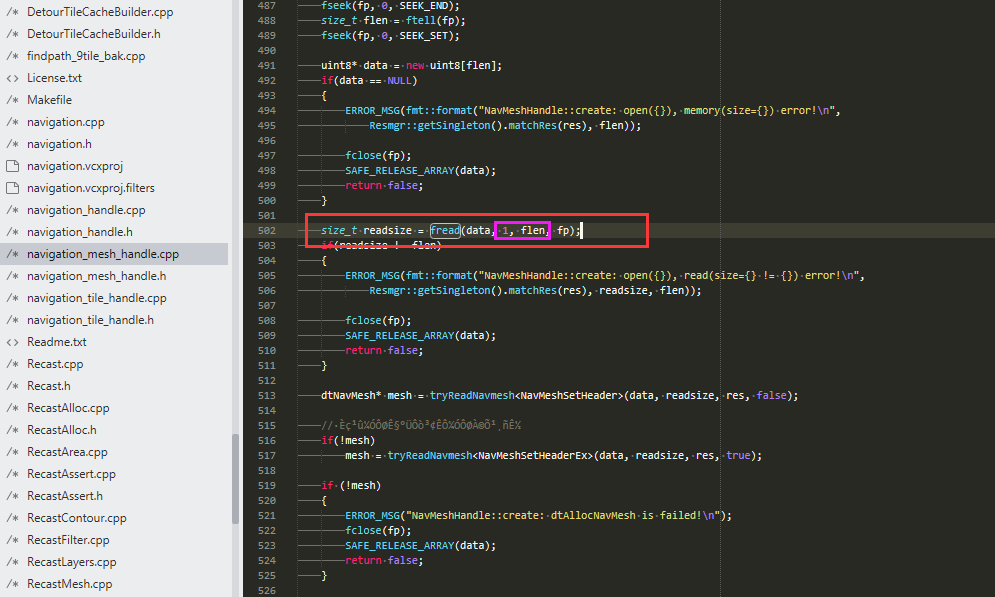The height and width of the screenshot is (597, 995).
Task: Click fclose(fp) on line 497
Action: [x=376, y=155]
